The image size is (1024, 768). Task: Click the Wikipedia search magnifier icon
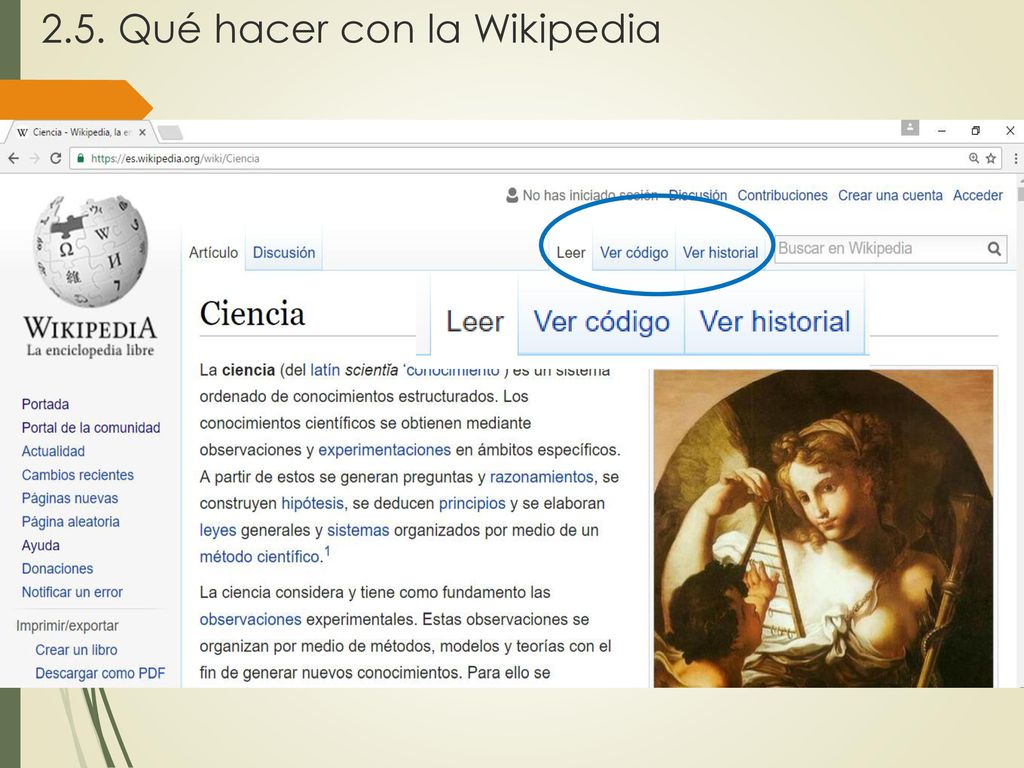coord(994,249)
